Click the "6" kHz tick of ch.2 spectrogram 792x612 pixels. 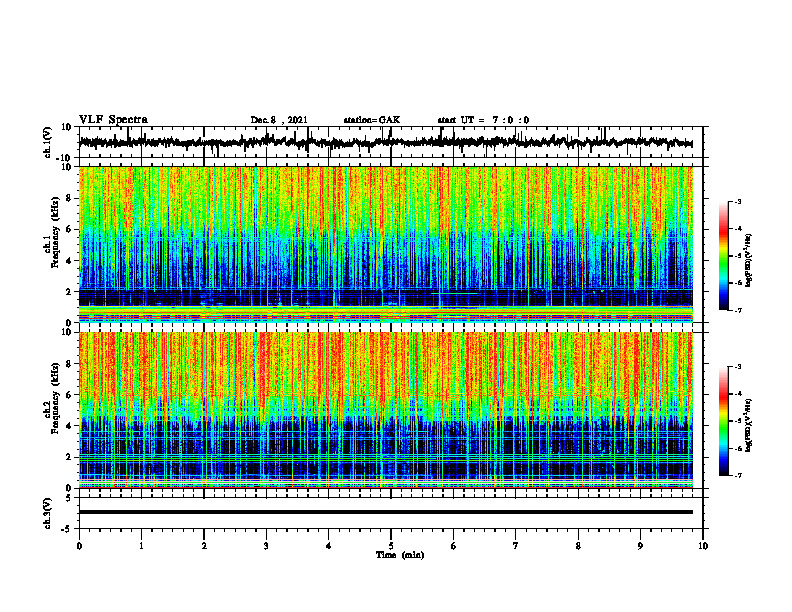(69, 395)
